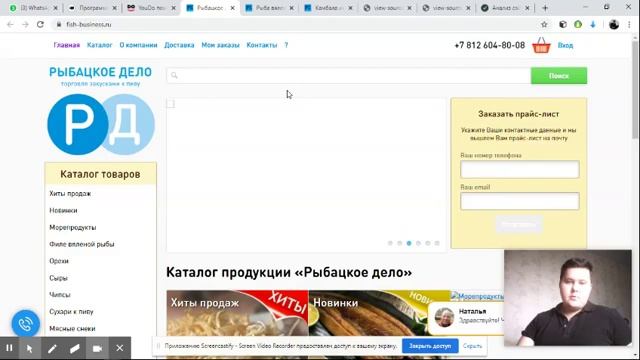
Task: Open Сыры catalog category
Action: click(58, 278)
